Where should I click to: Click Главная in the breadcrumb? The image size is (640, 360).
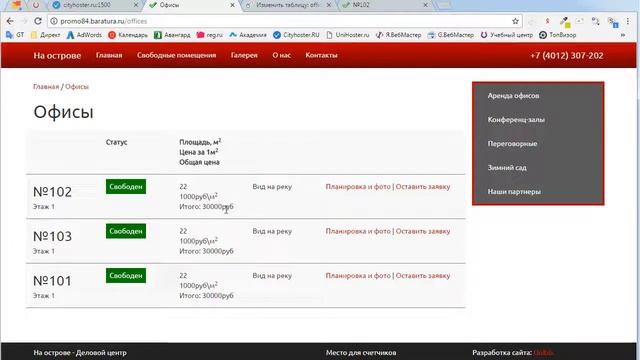pyautogui.click(x=46, y=87)
